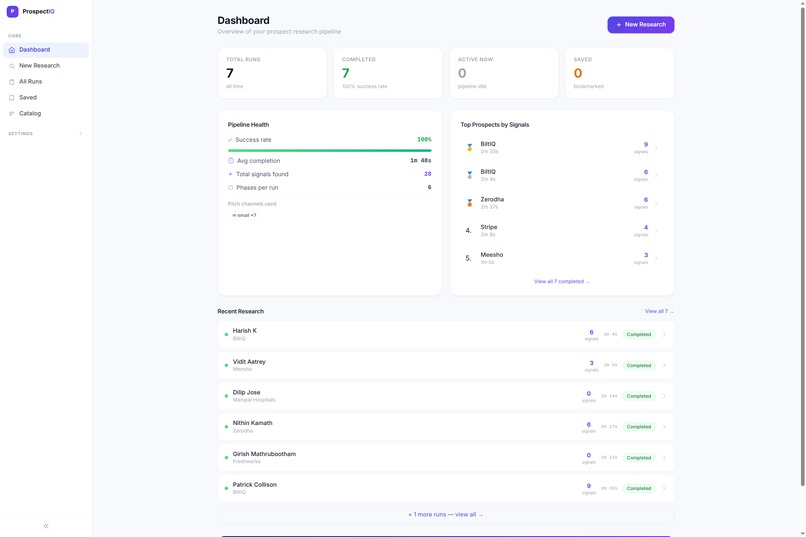Screen dimensions: 806x537
Task: Open Dilip Jose run via row chevron
Action: pyautogui.click(x=664, y=396)
